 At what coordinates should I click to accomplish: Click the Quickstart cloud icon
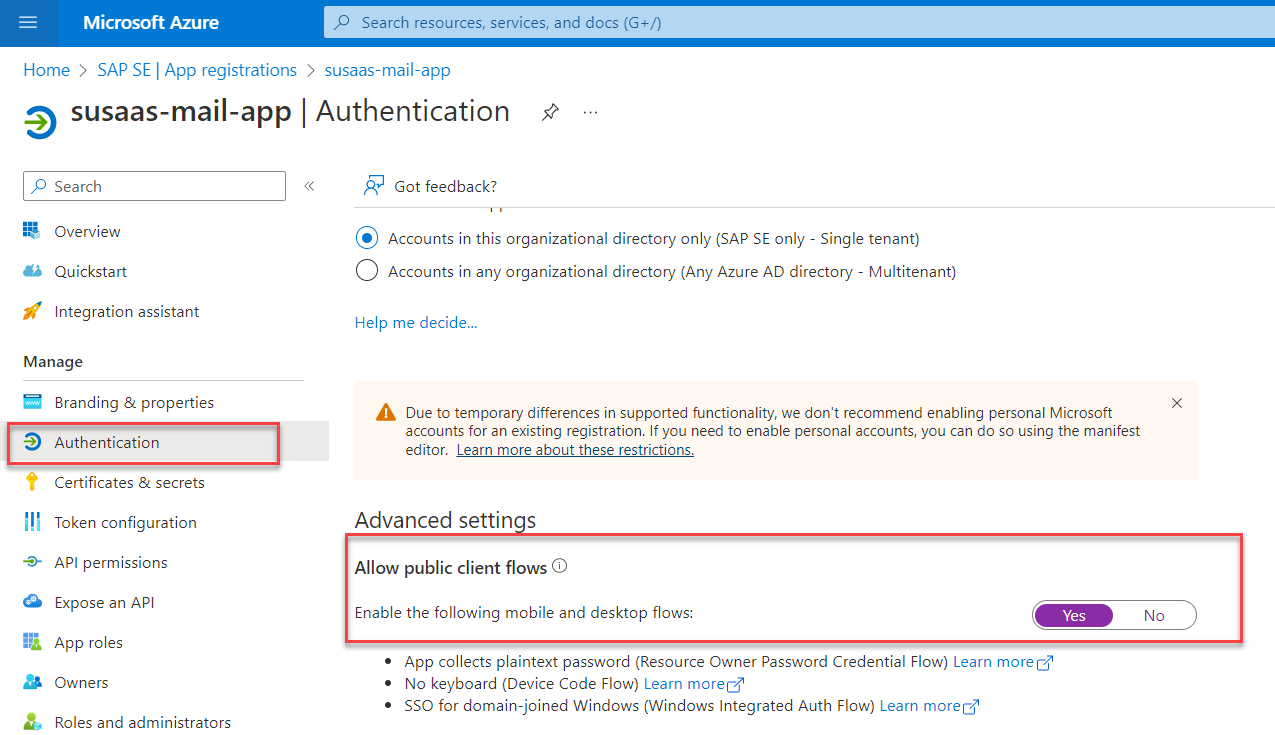(x=33, y=271)
